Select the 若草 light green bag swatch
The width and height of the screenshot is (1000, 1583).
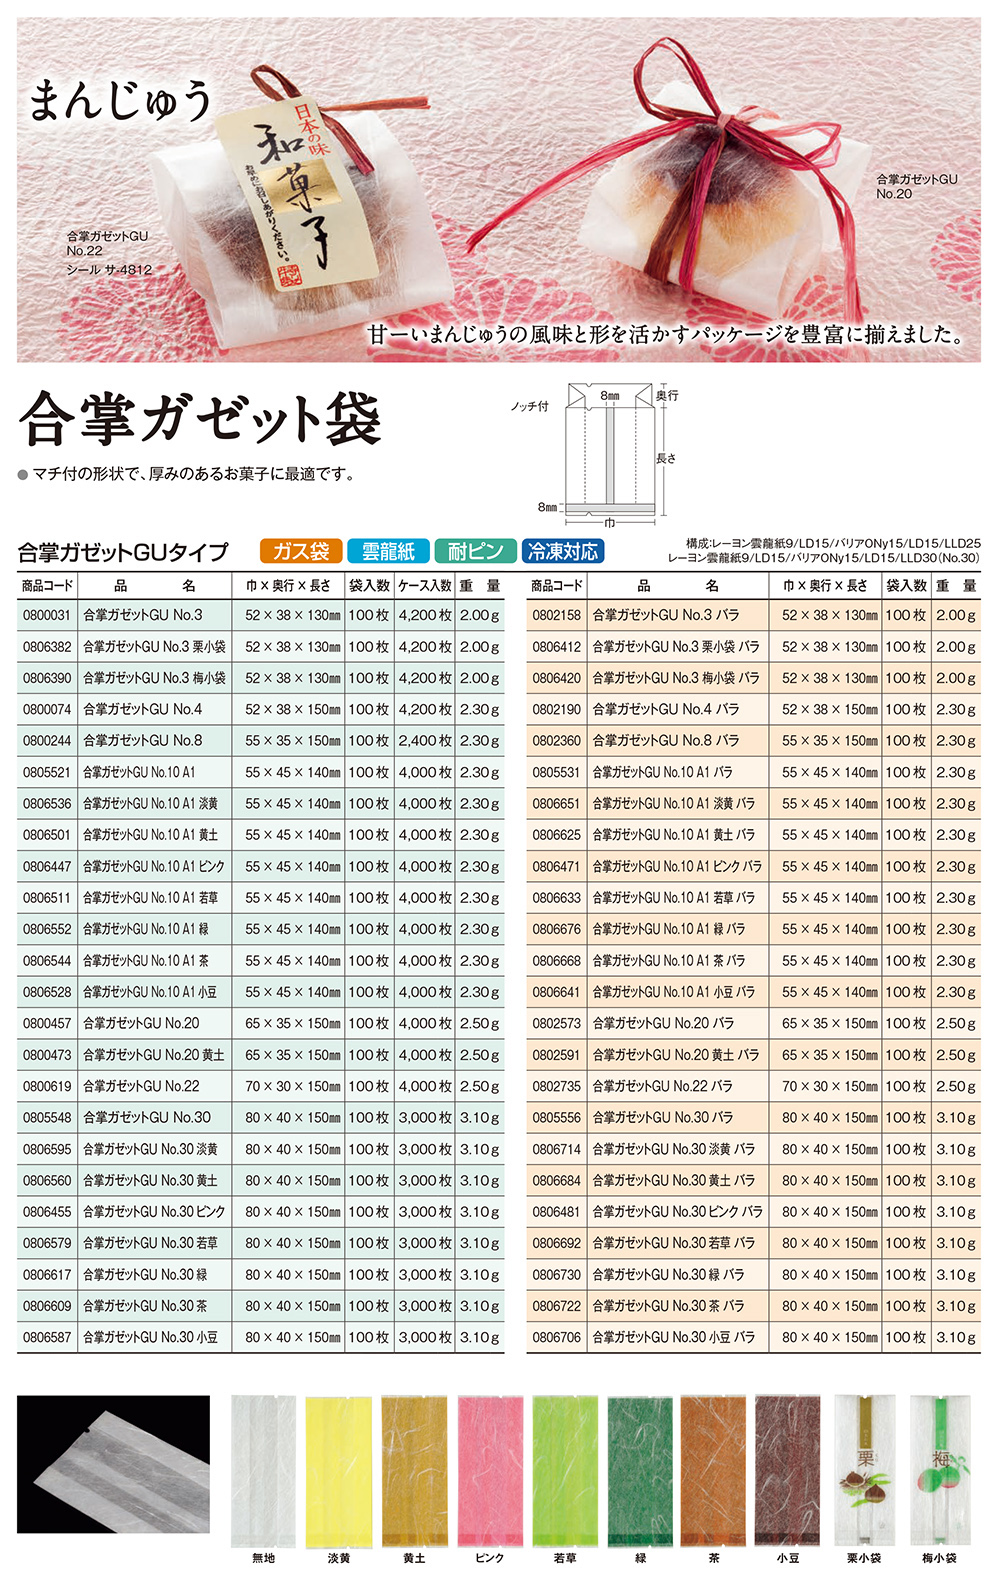(565, 1470)
